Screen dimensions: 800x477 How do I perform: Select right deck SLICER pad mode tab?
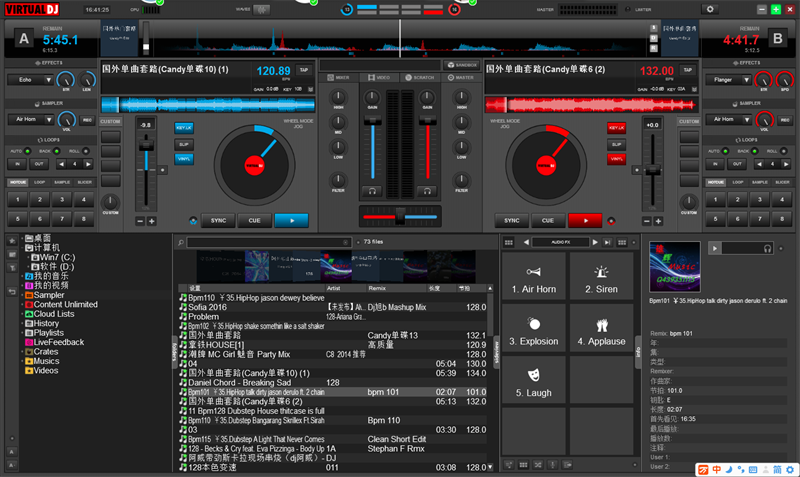(x=782, y=182)
